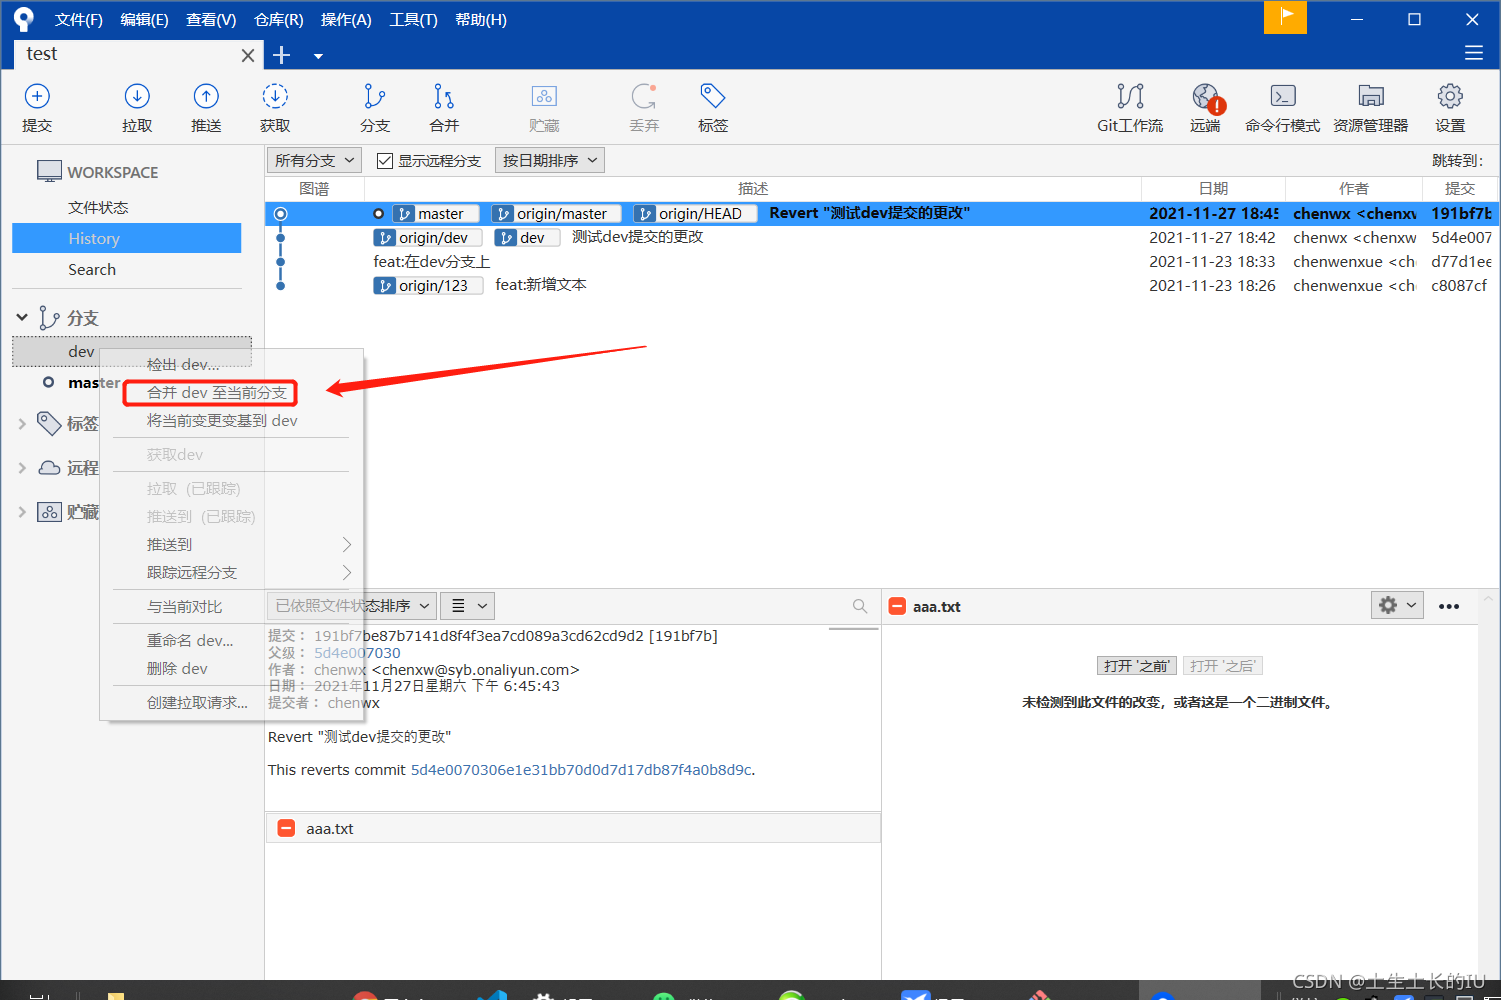Expand the 贮藏 section in sidebar
Image resolution: width=1501 pixels, height=1000 pixels.
[22, 512]
